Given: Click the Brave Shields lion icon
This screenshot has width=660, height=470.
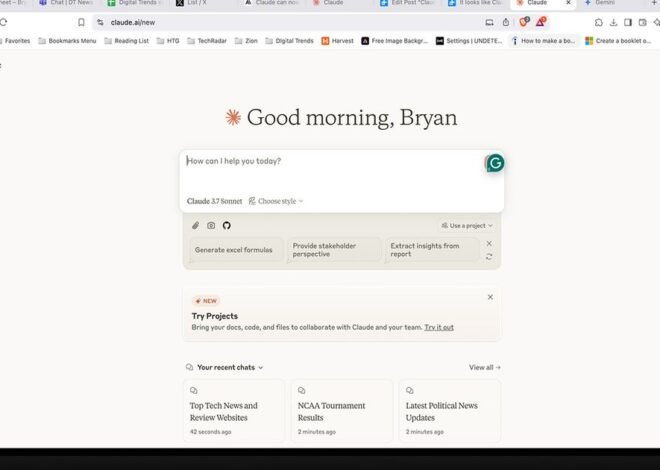Looking at the screenshot, I should point(524,22).
